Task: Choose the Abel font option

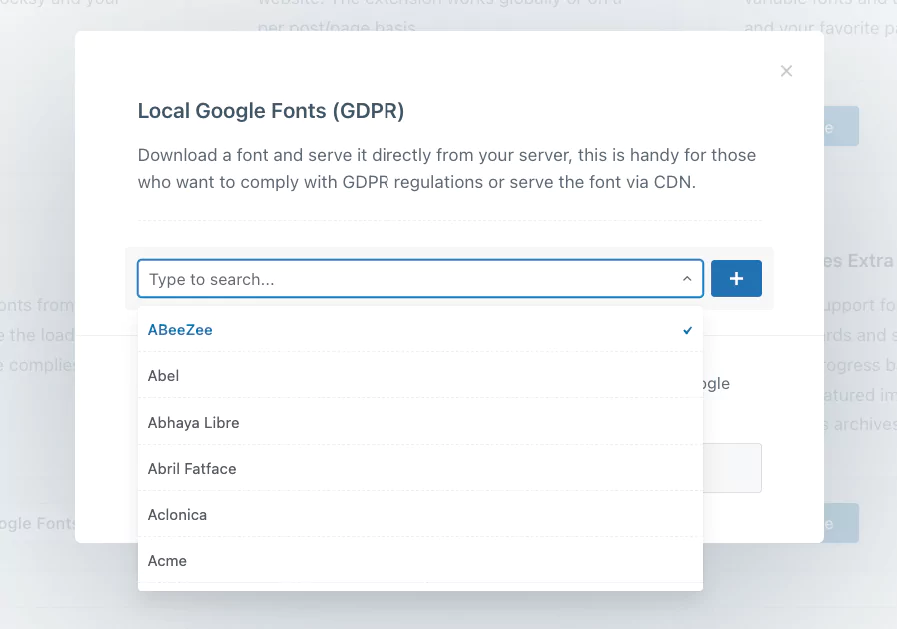Action: [x=420, y=376]
